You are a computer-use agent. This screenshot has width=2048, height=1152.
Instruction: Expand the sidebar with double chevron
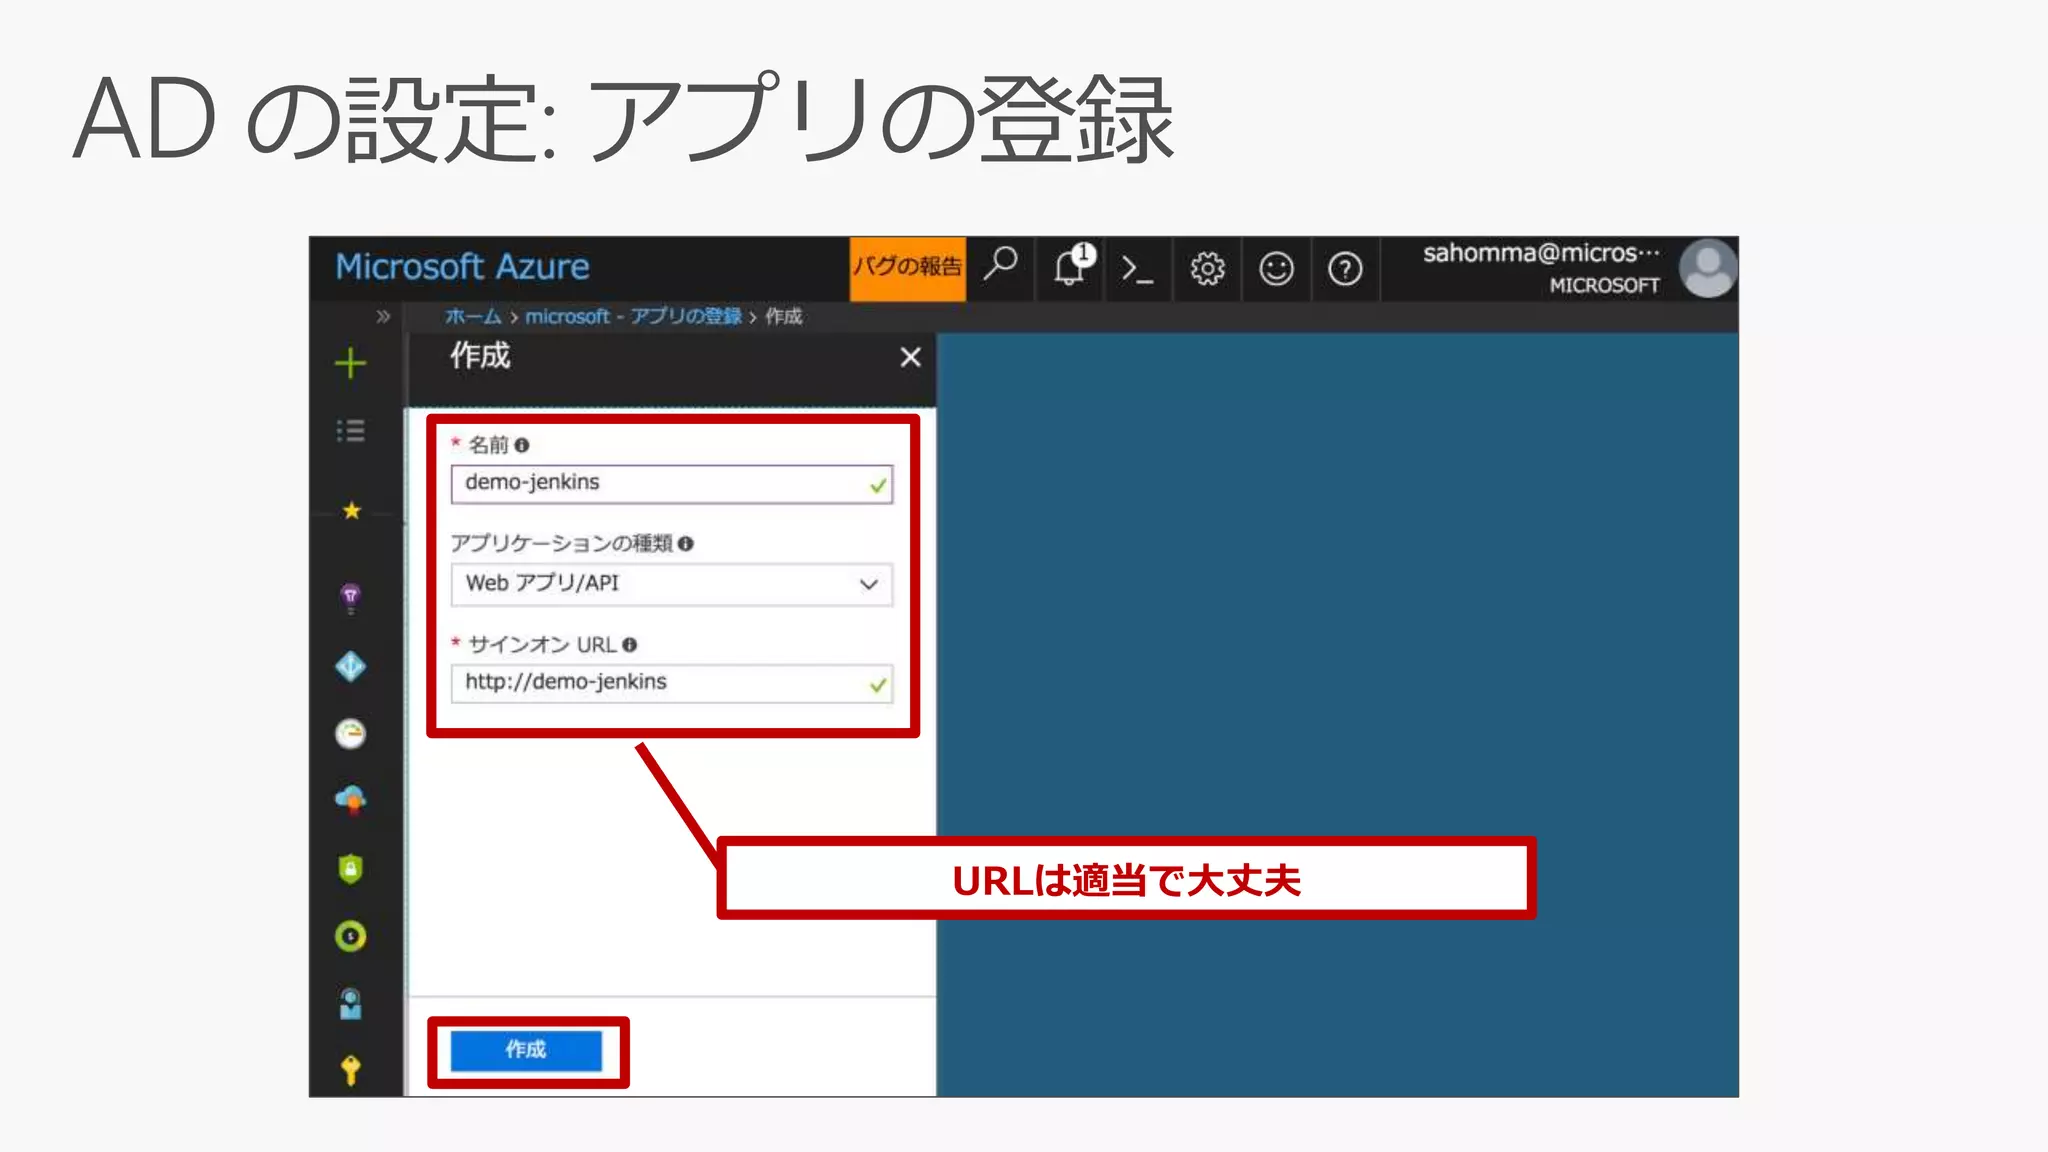point(383,317)
